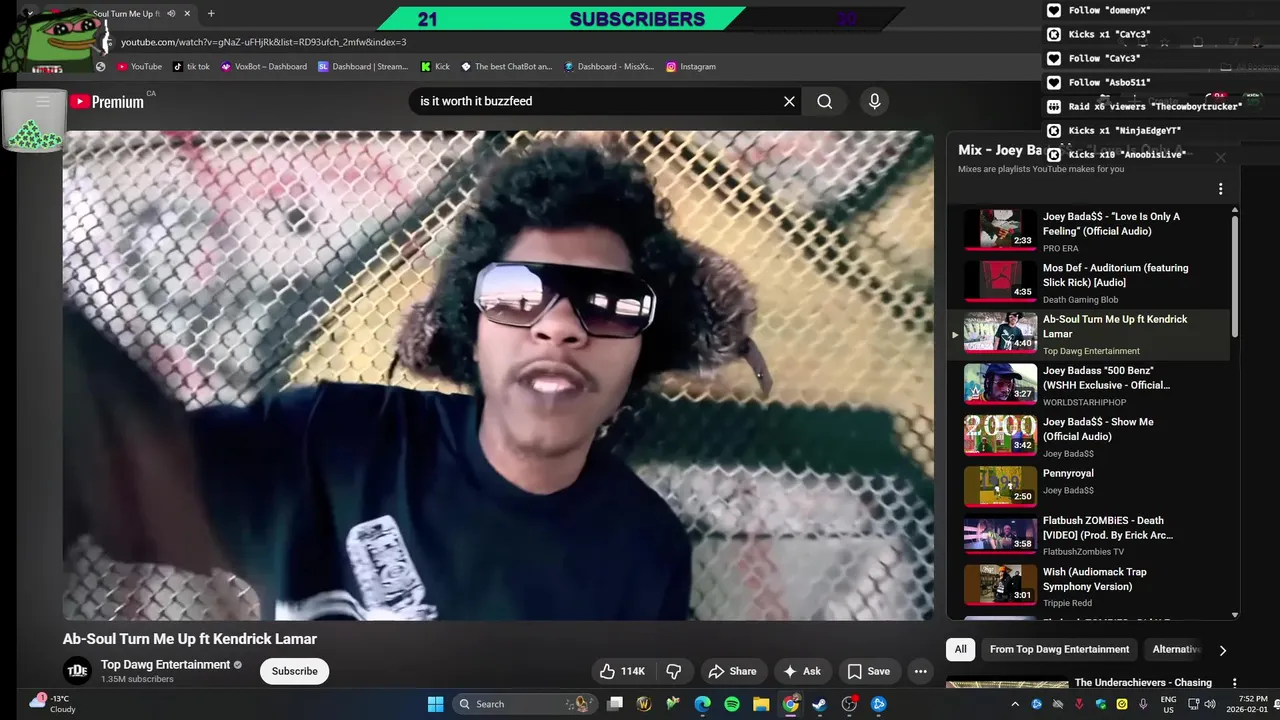Play Love Is Only A Feeling from the mix
Image resolution: width=1280 pixels, height=720 pixels.
[1088, 230]
